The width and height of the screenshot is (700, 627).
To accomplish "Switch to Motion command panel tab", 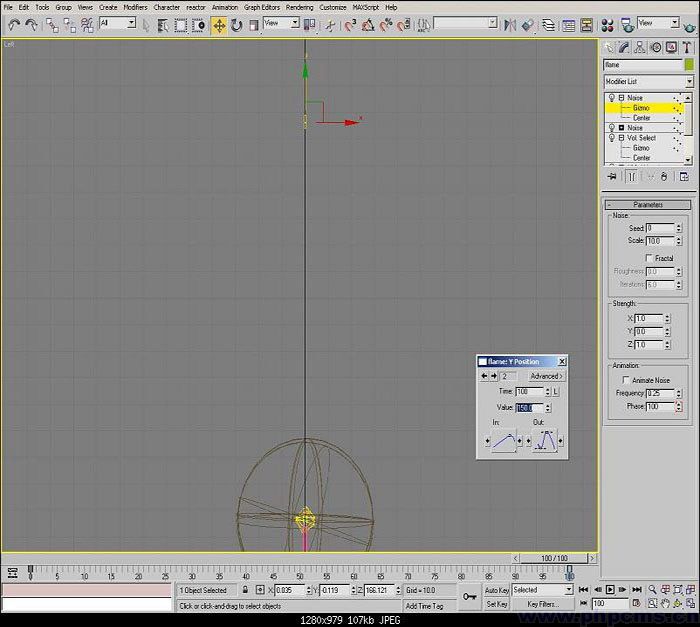I will tap(656, 47).
